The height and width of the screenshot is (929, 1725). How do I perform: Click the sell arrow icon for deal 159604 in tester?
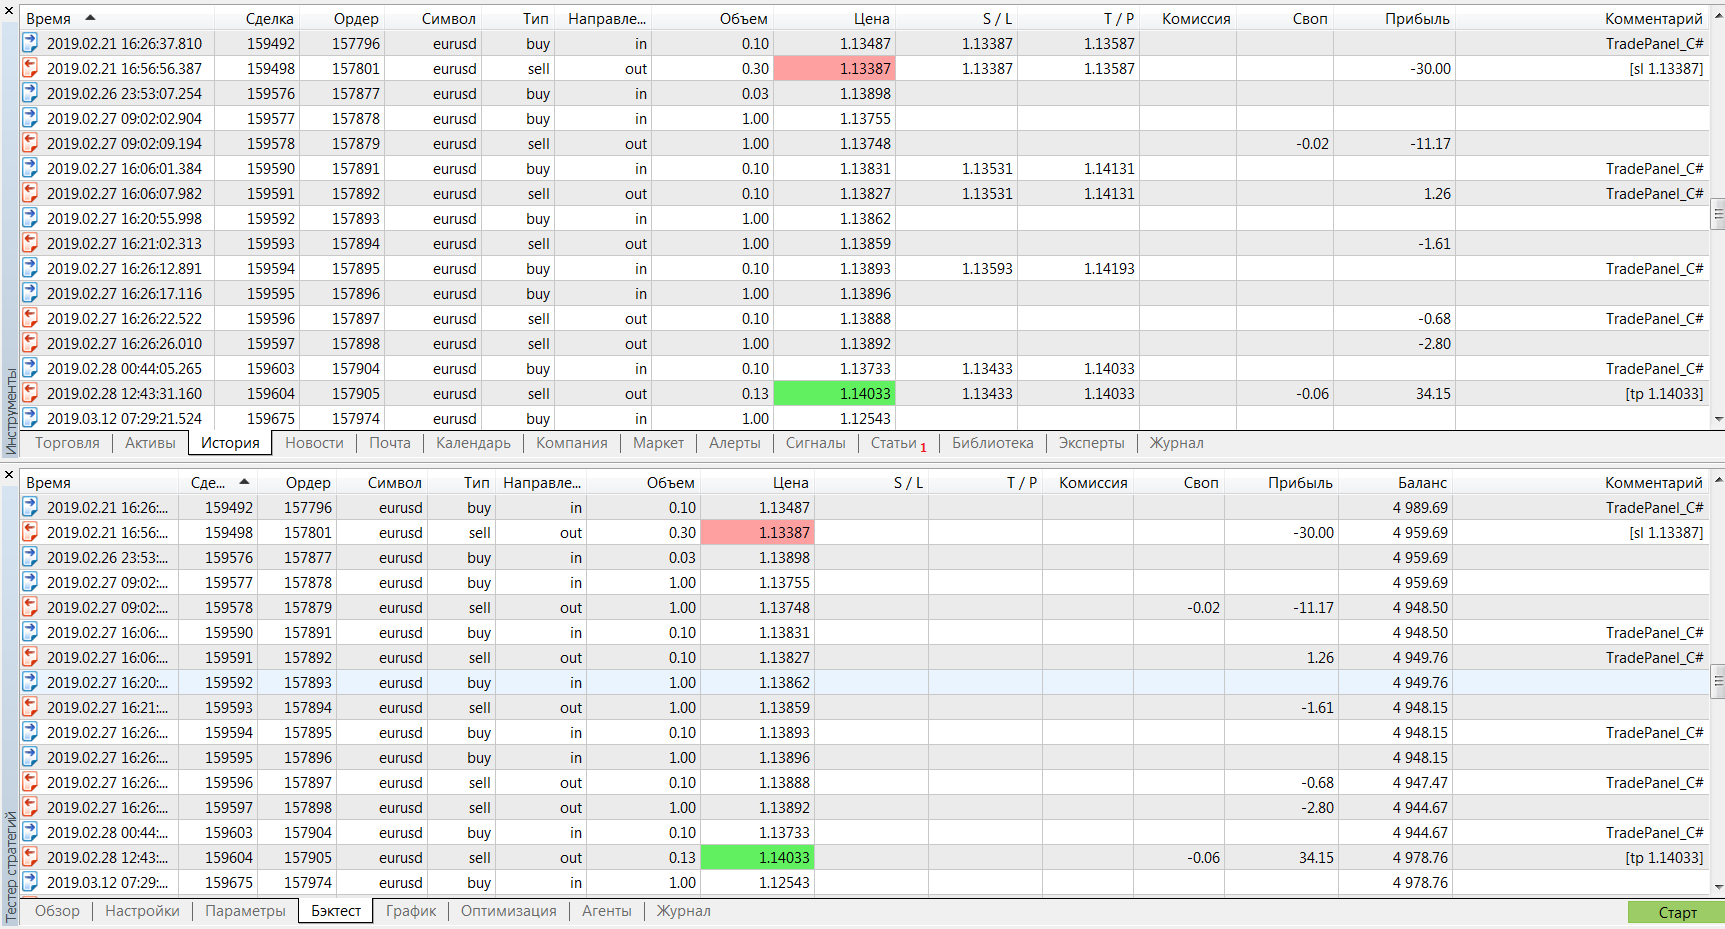click(x=28, y=857)
